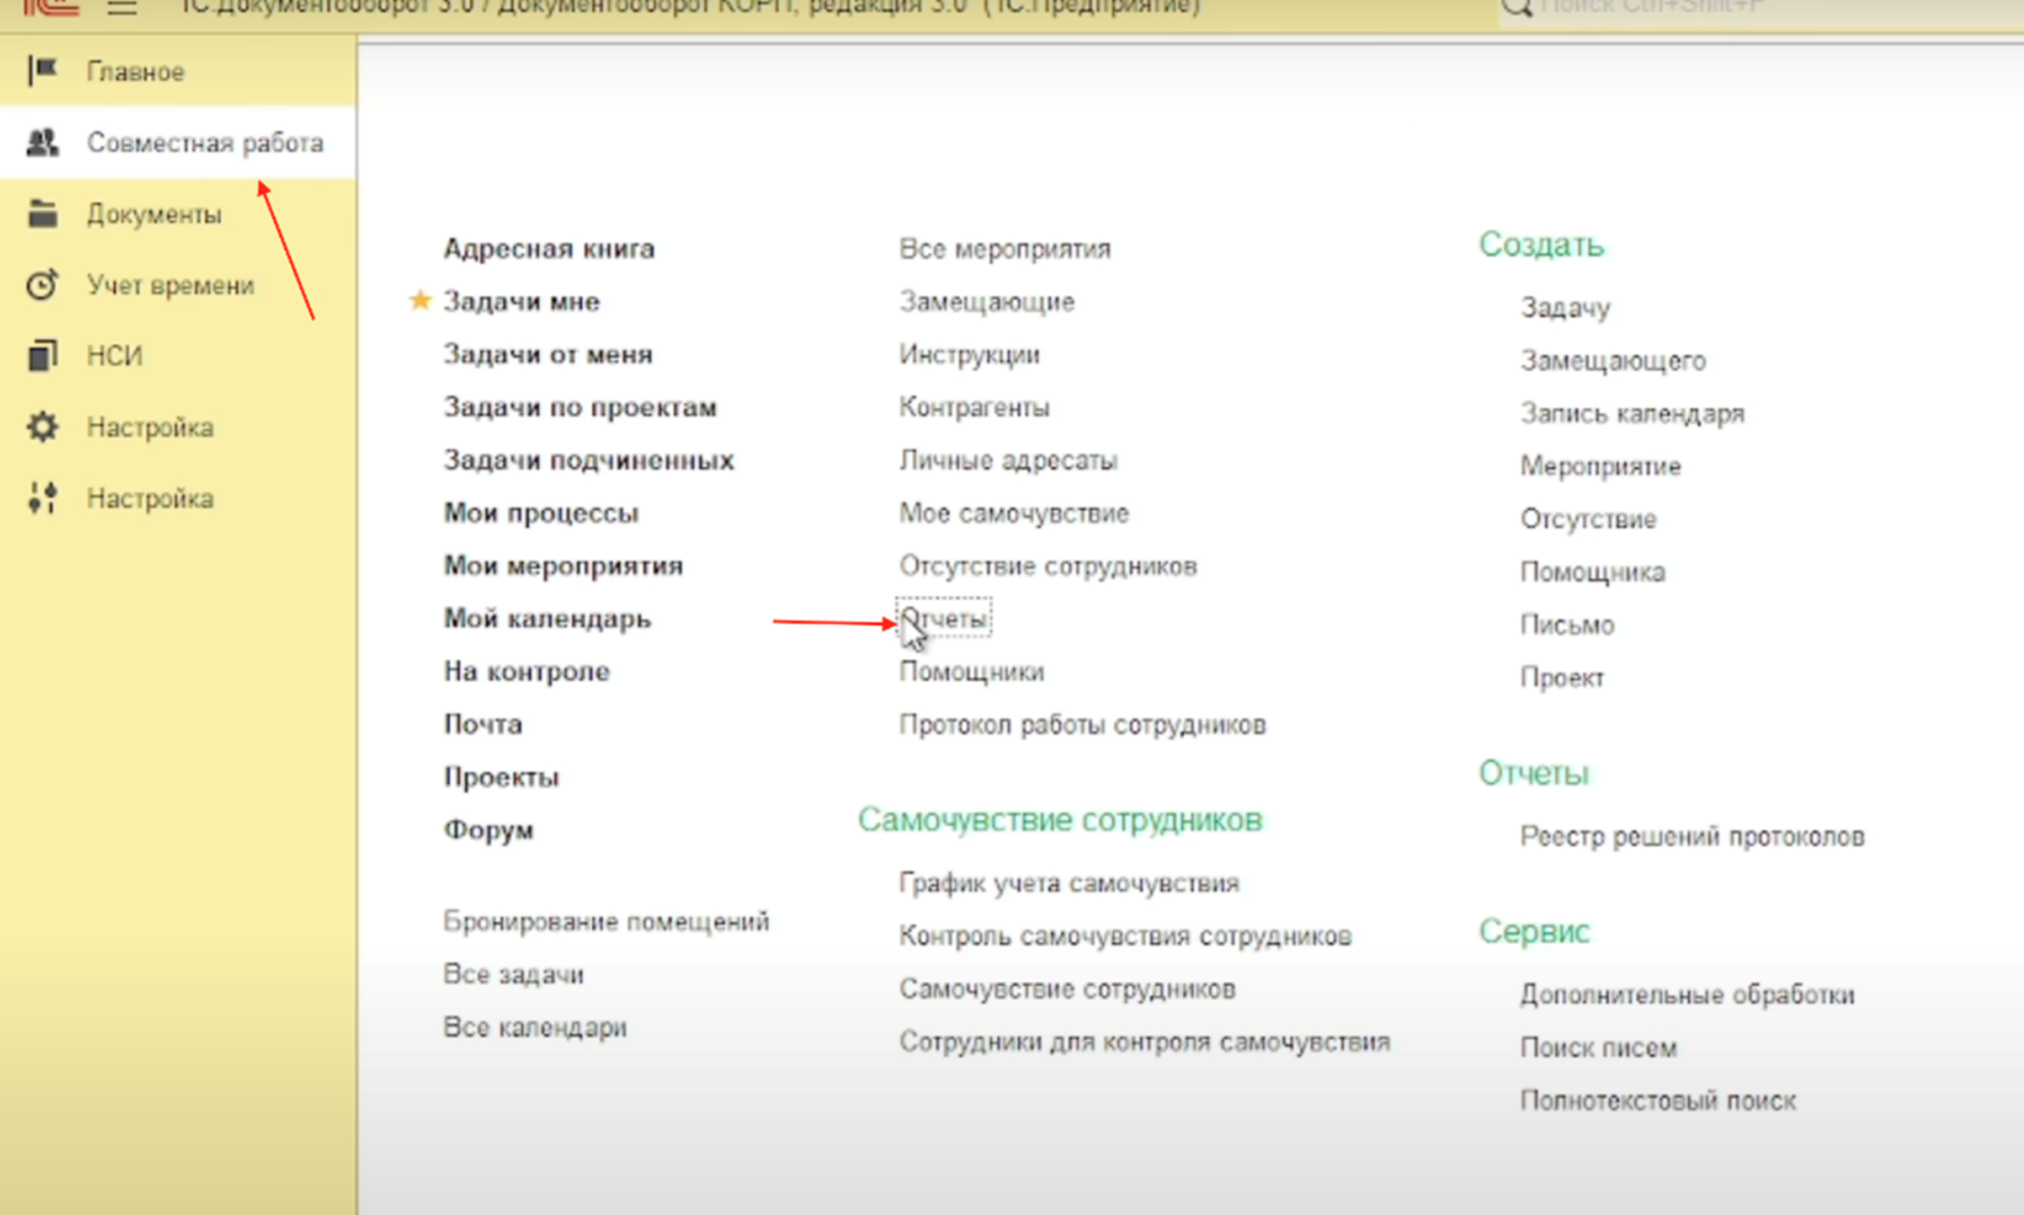Click the flag icon next to Главное
Image resolution: width=2024 pixels, height=1215 pixels.
coord(42,71)
